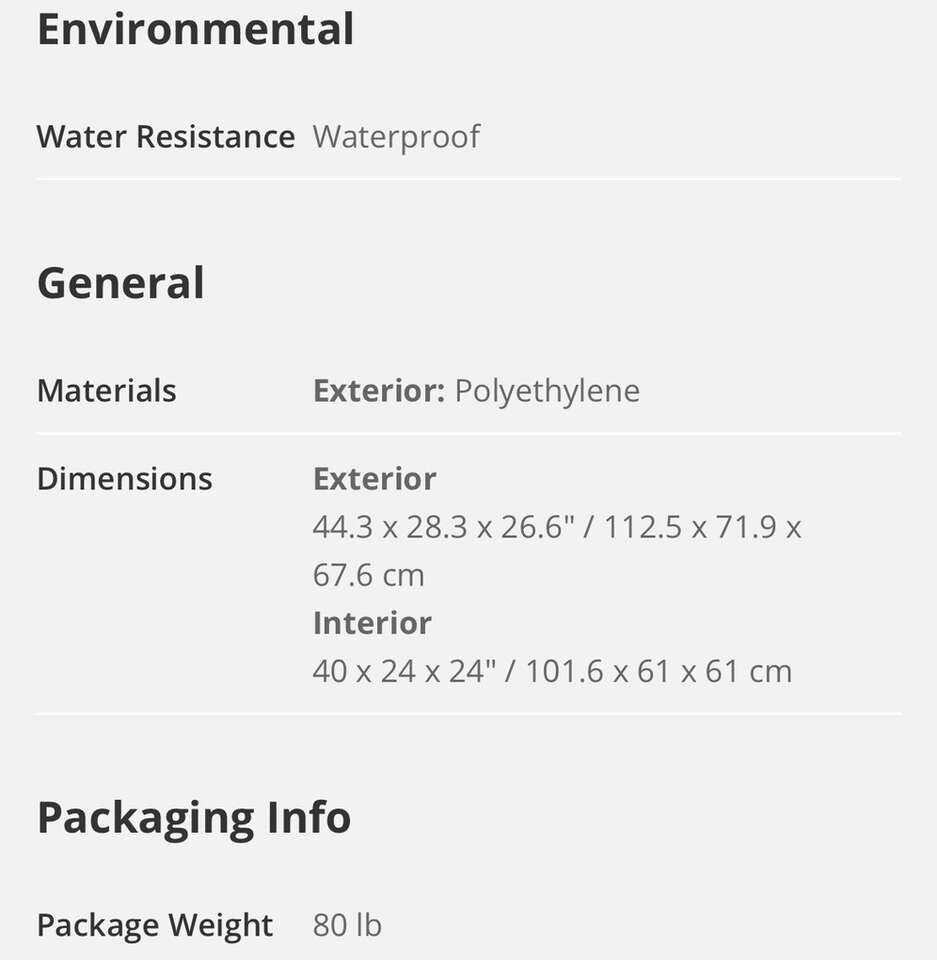Click the Polyethylene material value
This screenshot has width=937, height=960.
coord(547,390)
